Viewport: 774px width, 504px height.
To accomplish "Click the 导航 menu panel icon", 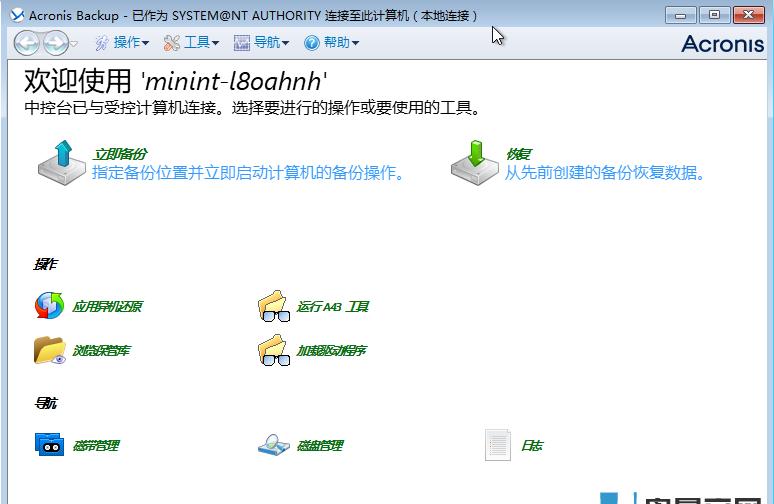I will [x=242, y=43].
